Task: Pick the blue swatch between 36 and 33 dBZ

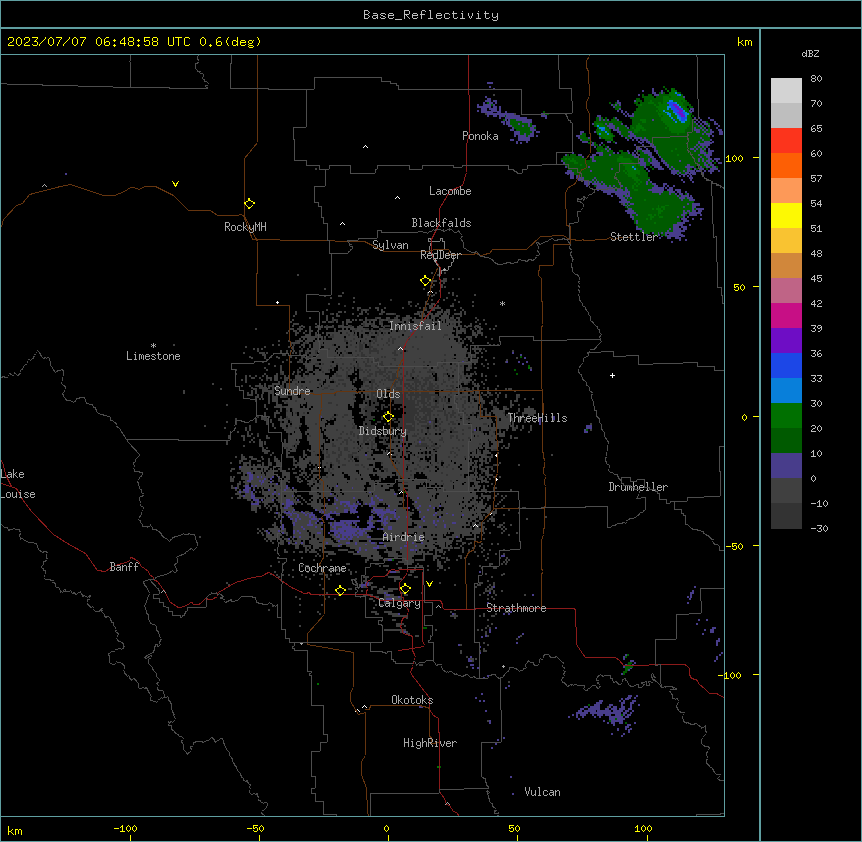Action: [786, 365]
